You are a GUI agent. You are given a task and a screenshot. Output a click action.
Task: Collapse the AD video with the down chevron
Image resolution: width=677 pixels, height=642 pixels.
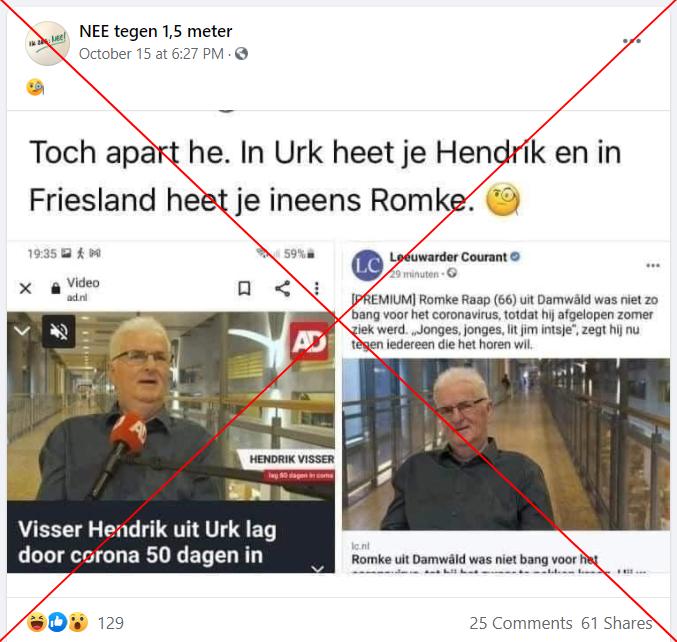[x=22, y=331]
